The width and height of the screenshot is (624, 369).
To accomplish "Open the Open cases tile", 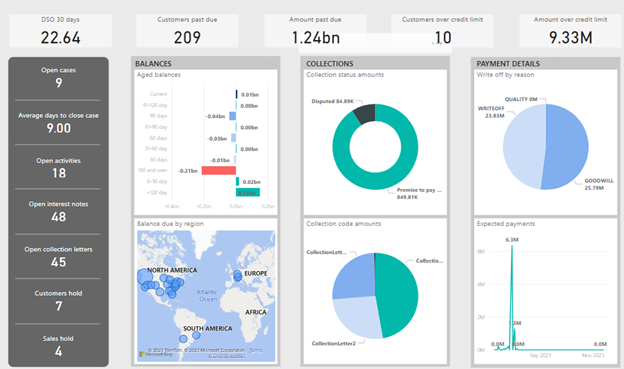I will pyautogui.click(x=58, y=78).
